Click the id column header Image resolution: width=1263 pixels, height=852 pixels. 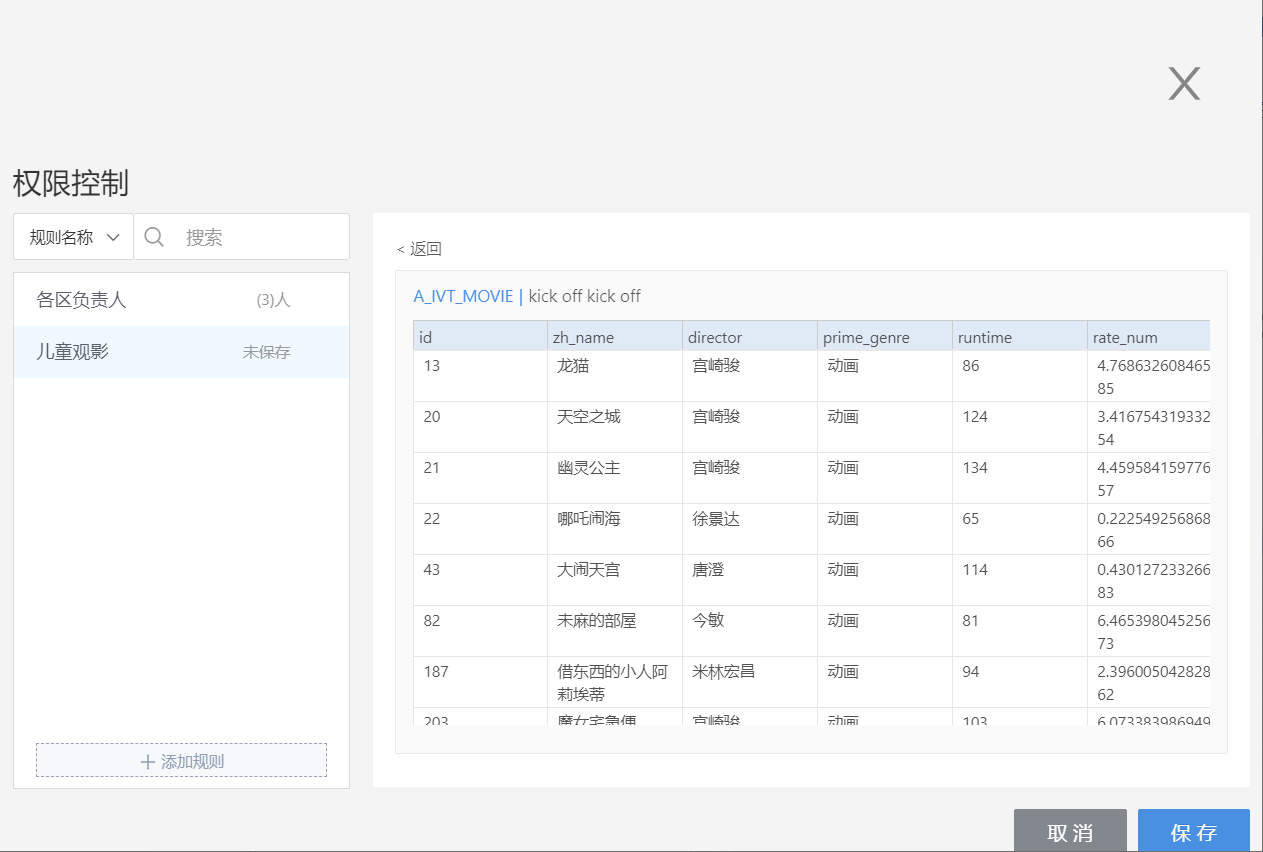click(480, 337)
